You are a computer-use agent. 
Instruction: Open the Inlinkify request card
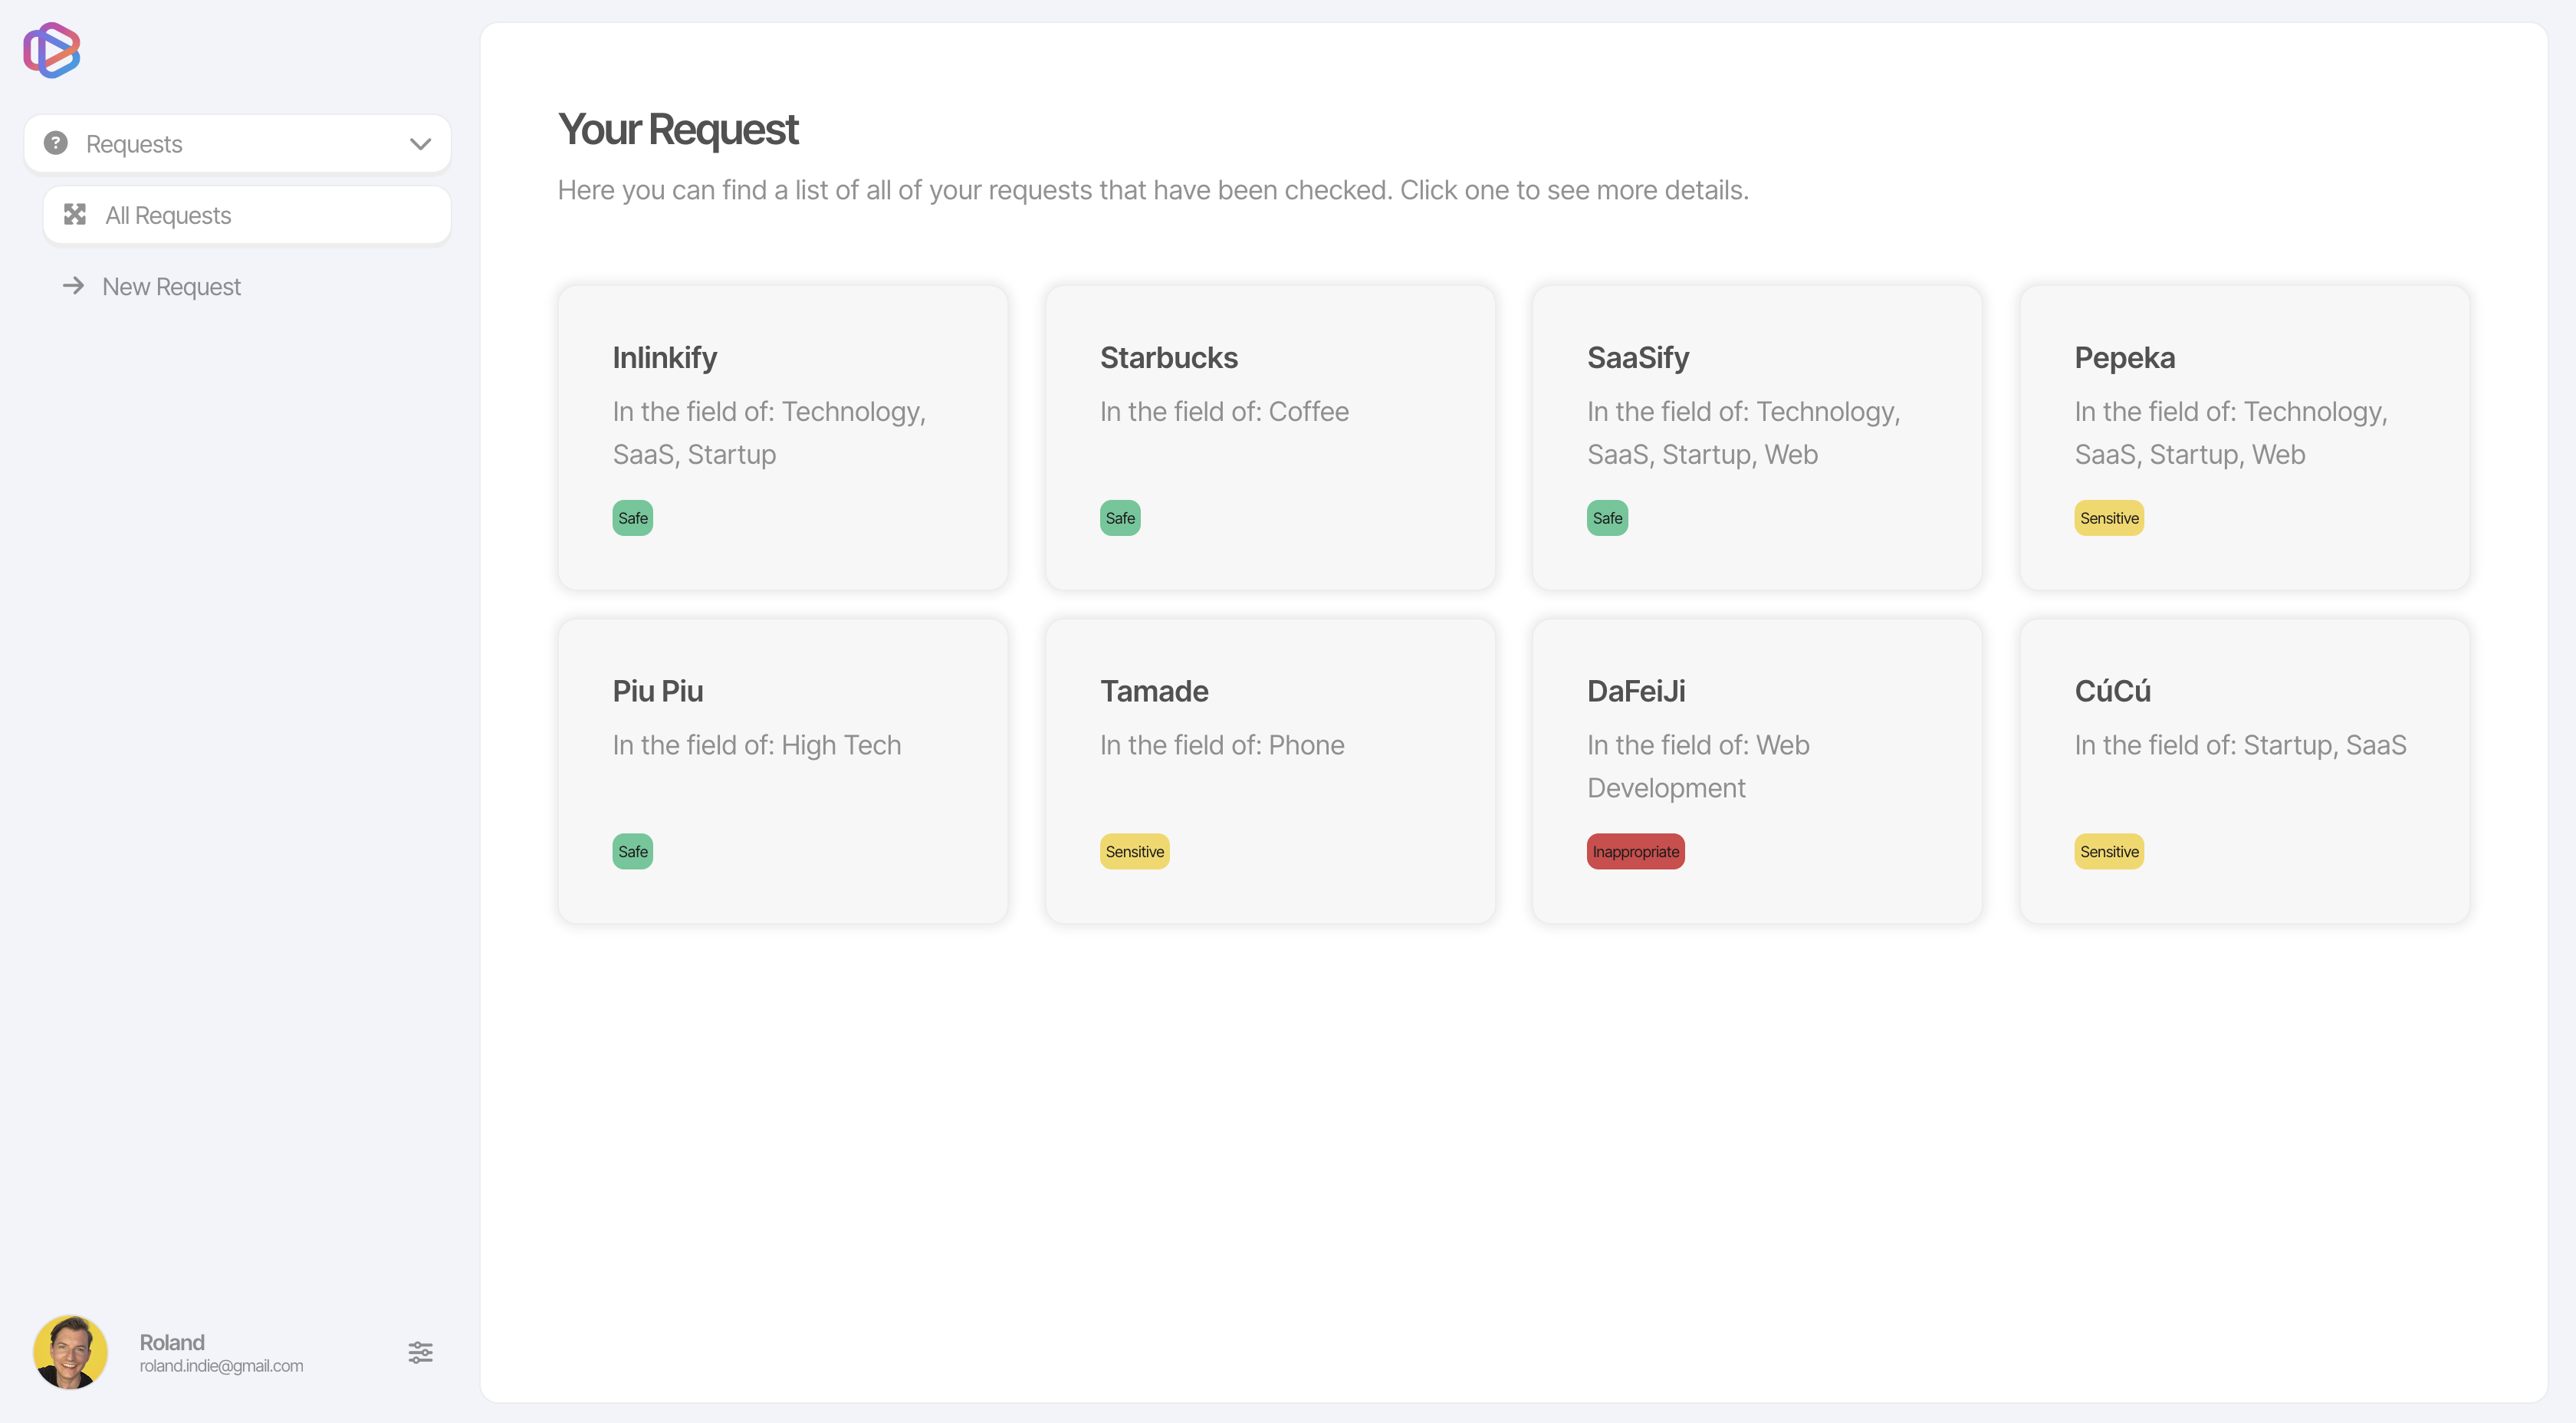click(783, 438)
